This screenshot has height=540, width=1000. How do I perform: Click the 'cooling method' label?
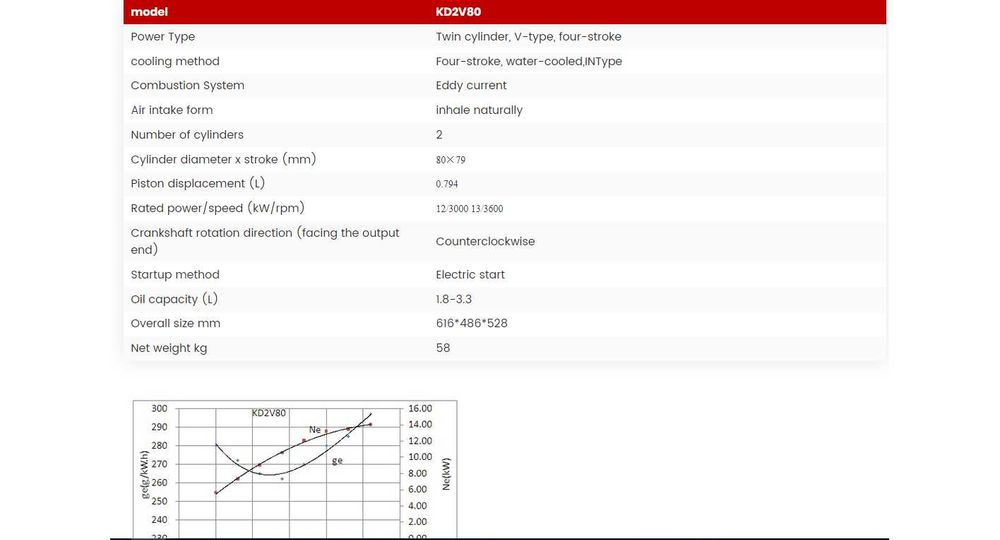tap(175, 61)
